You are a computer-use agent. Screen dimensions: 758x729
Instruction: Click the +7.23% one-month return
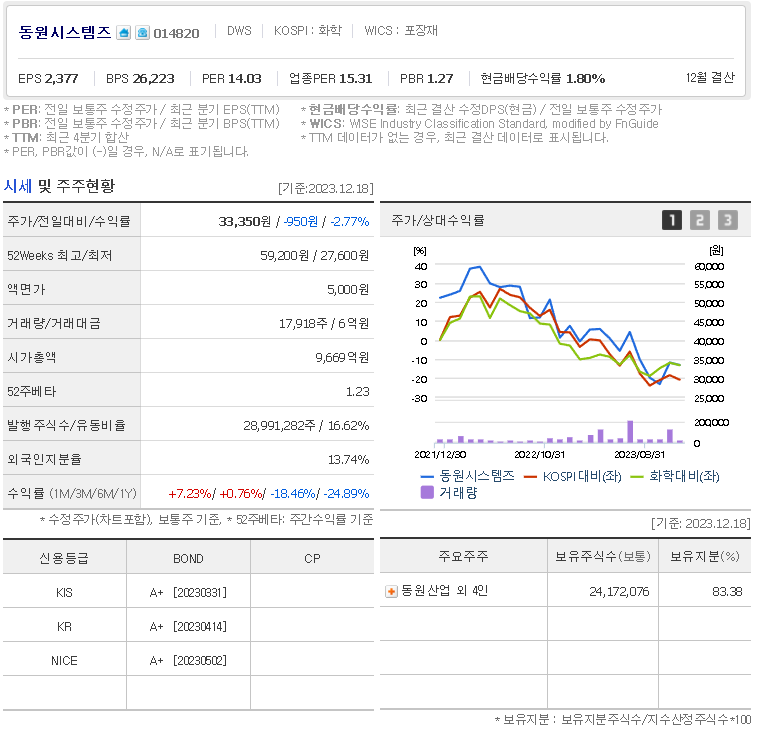click(190, 494)
